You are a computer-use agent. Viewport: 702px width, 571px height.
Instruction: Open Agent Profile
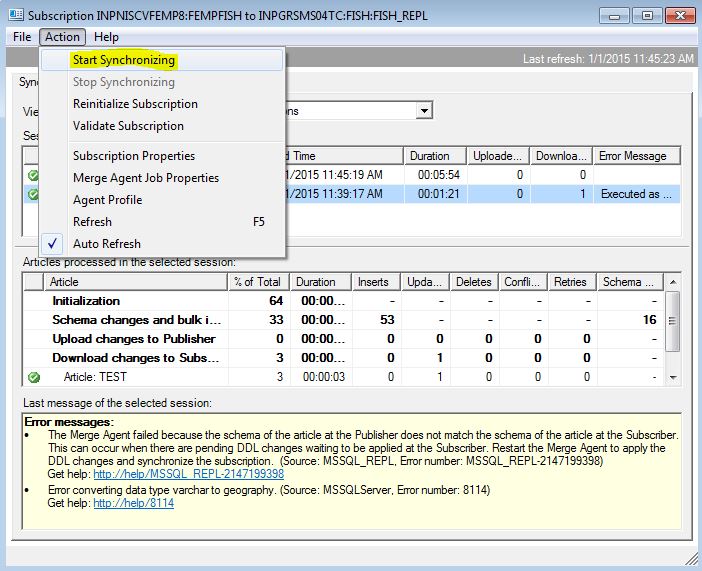[x=162, y=200]
